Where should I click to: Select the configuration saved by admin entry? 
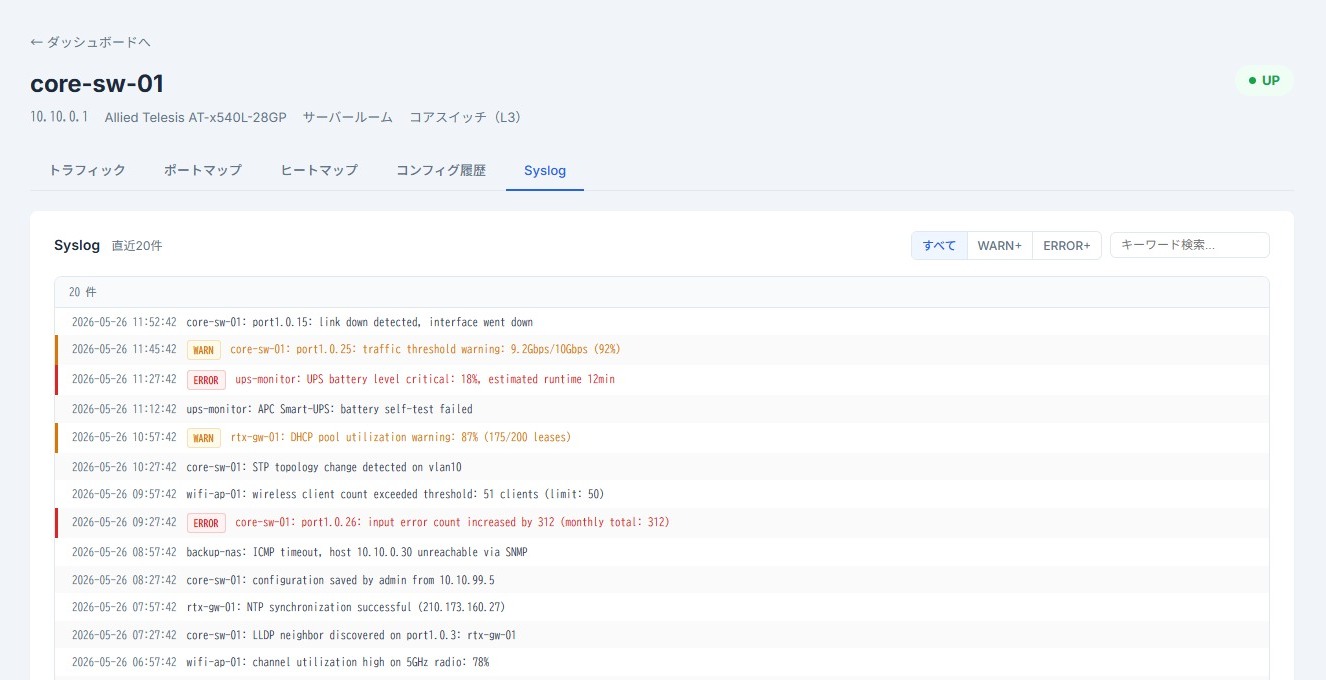pos(662,580)
